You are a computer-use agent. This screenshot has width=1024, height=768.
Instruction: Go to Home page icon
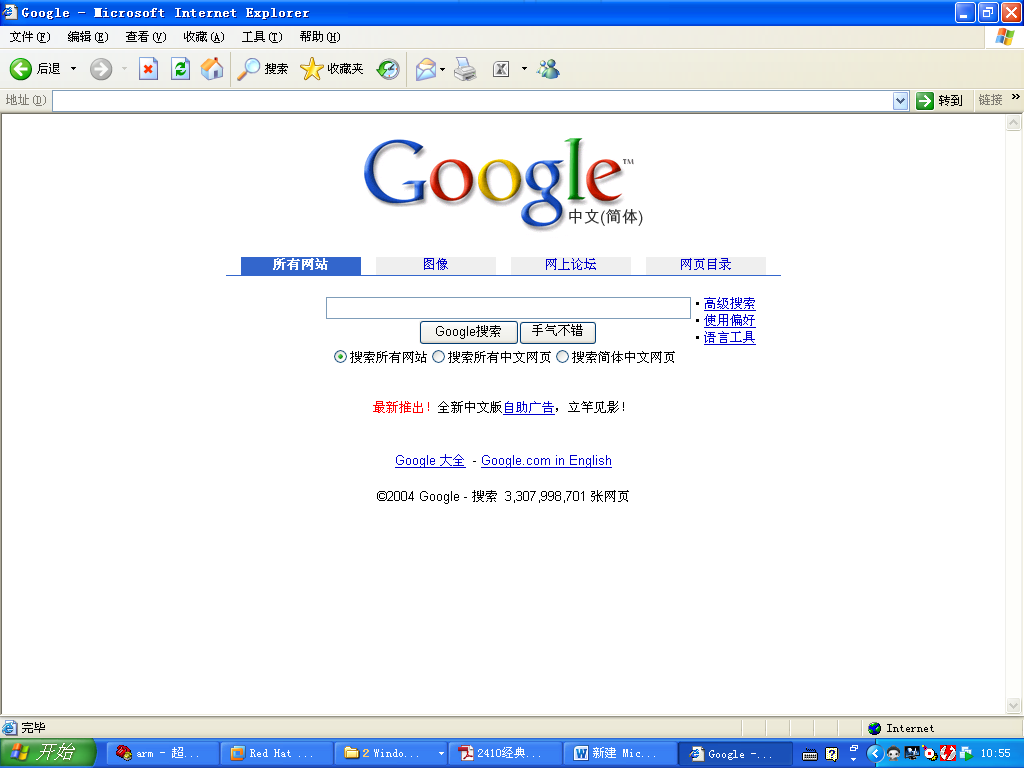[212, 69]
